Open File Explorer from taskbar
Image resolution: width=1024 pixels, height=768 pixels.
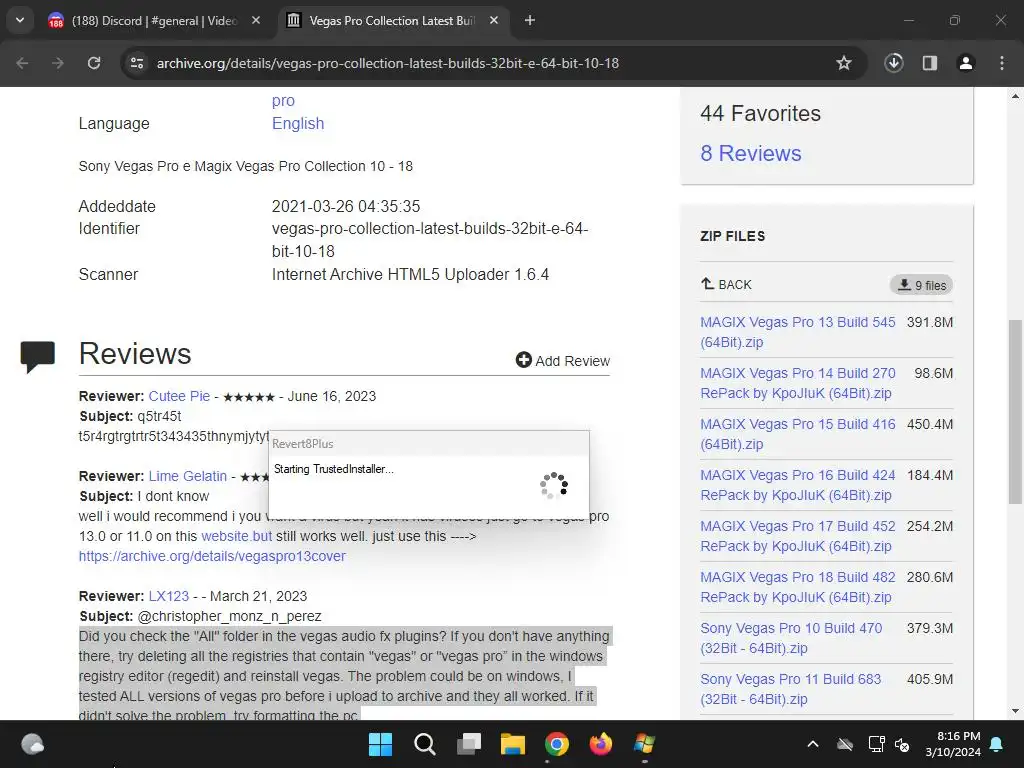click(513, 744)
